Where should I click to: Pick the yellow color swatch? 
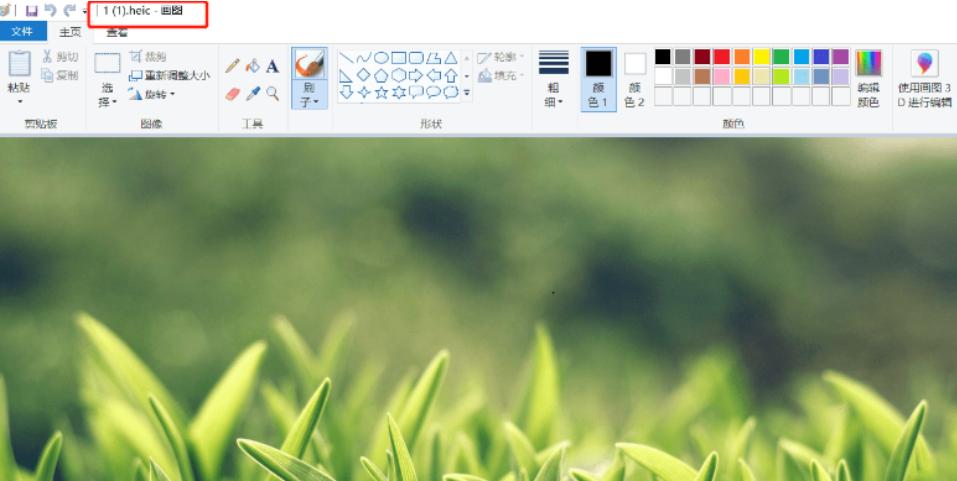pyautogui.click(x=761, y=57)
